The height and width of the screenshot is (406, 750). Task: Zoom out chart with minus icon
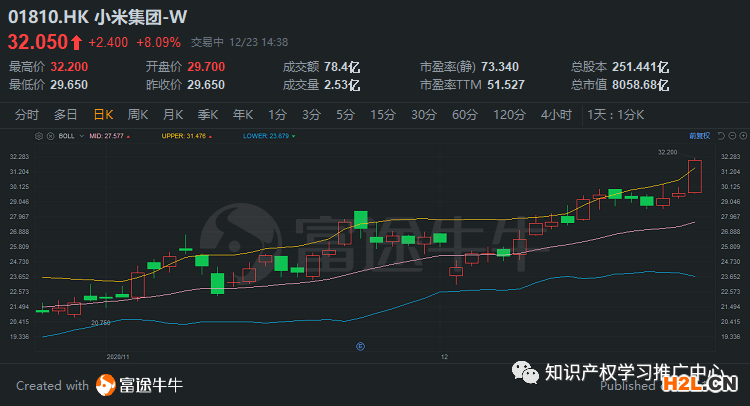click(732, 136)
